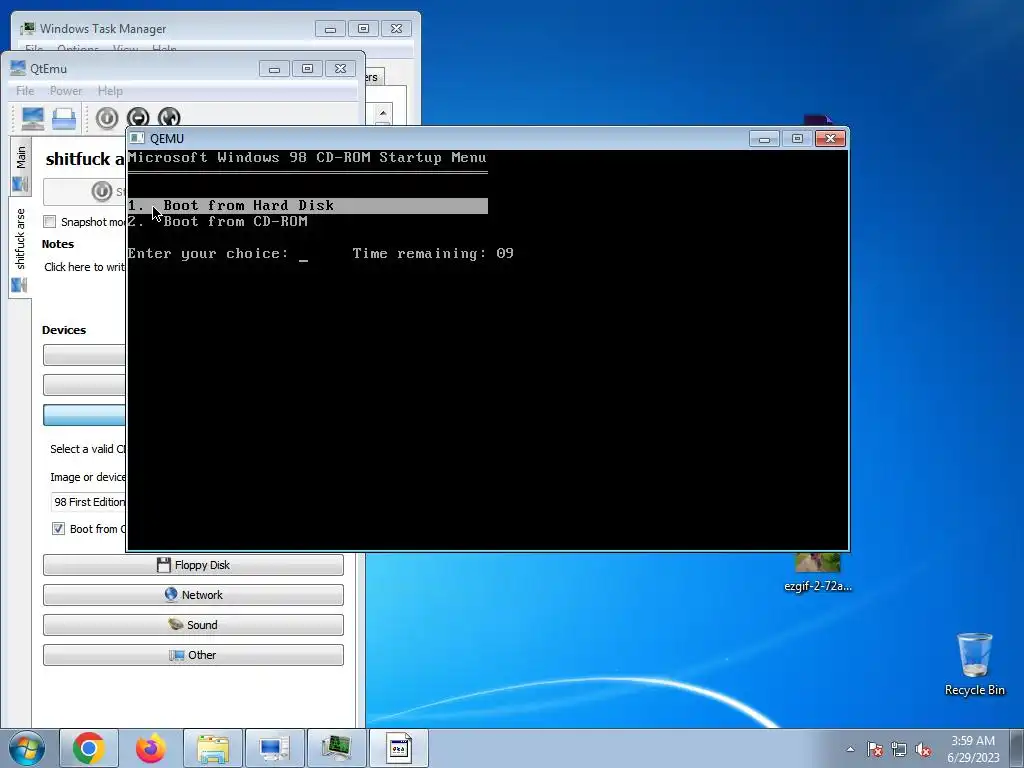
Task: Switch to QtEmu via its taskbar icon
Action: tap(275, 748)
